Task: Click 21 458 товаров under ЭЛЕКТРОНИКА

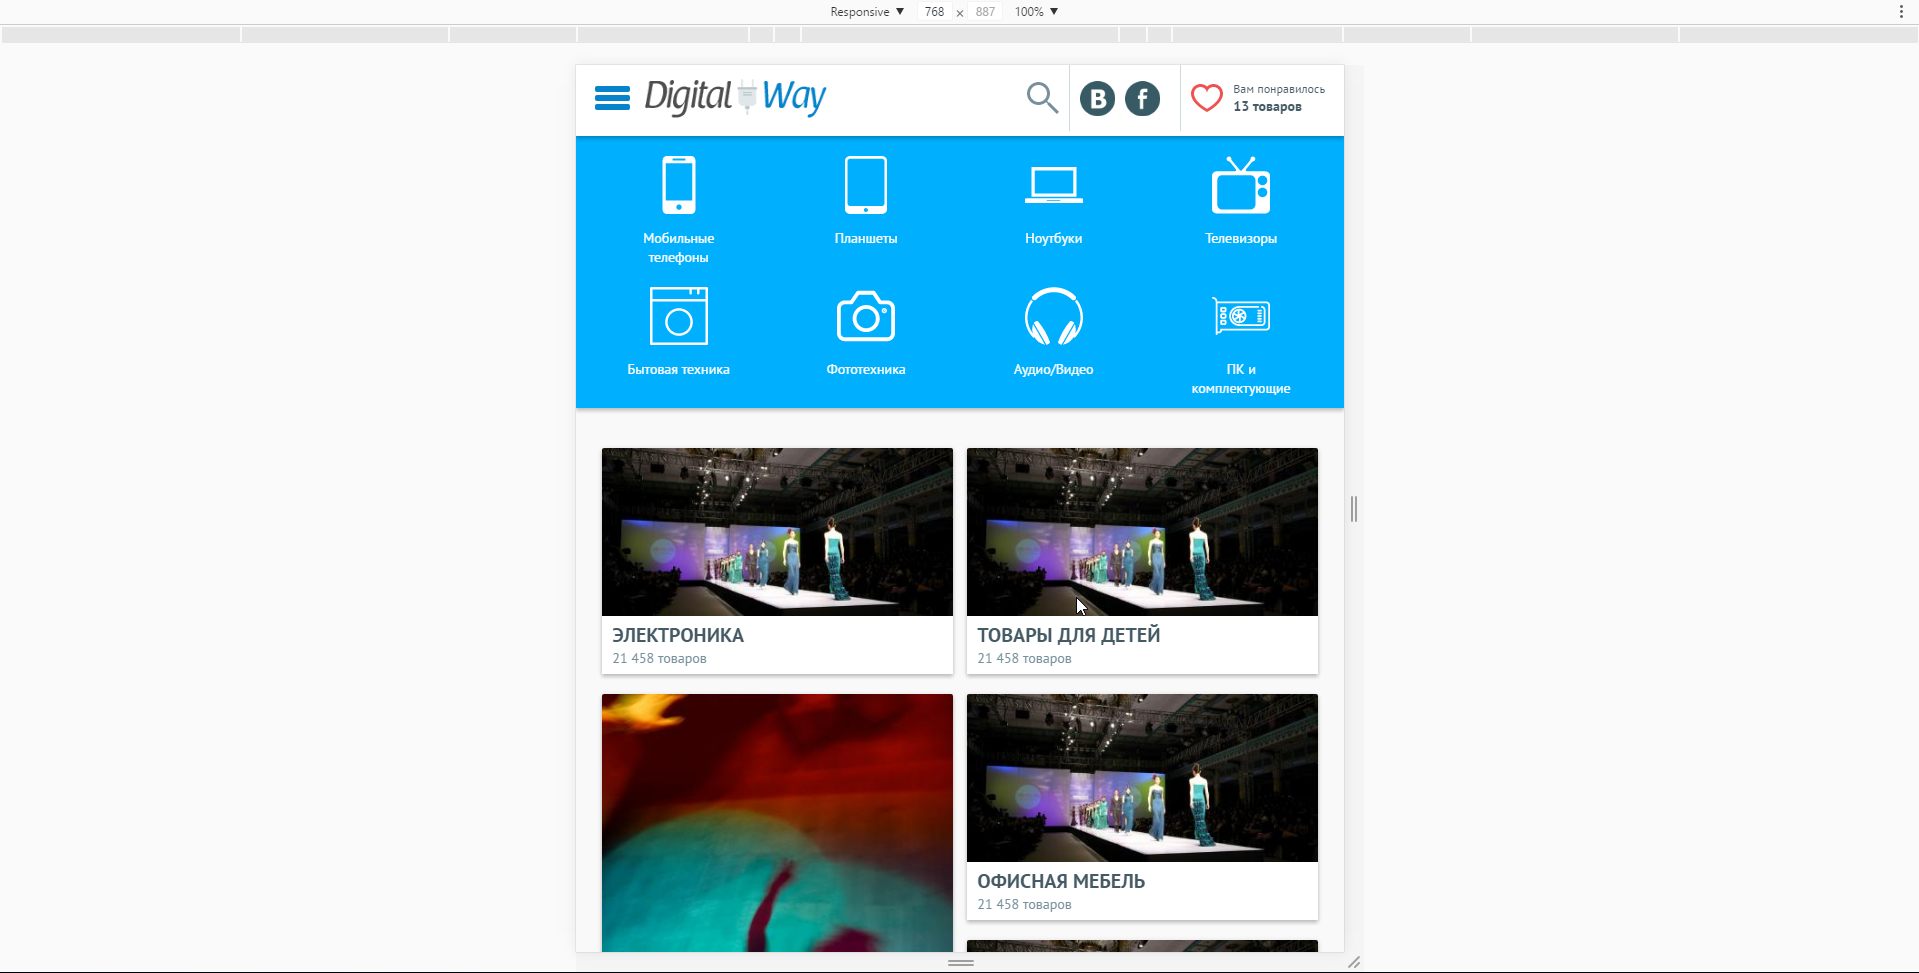Action: [660, 658]
